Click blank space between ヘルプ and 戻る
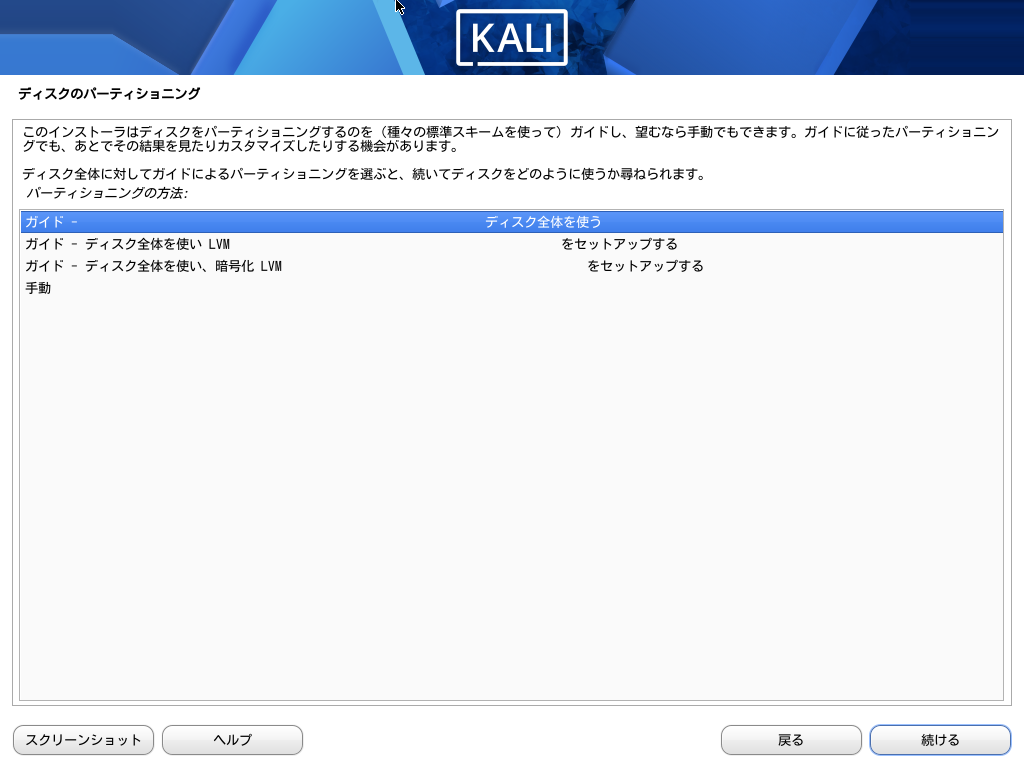The image size is (1024, 768). click(511, 740)
